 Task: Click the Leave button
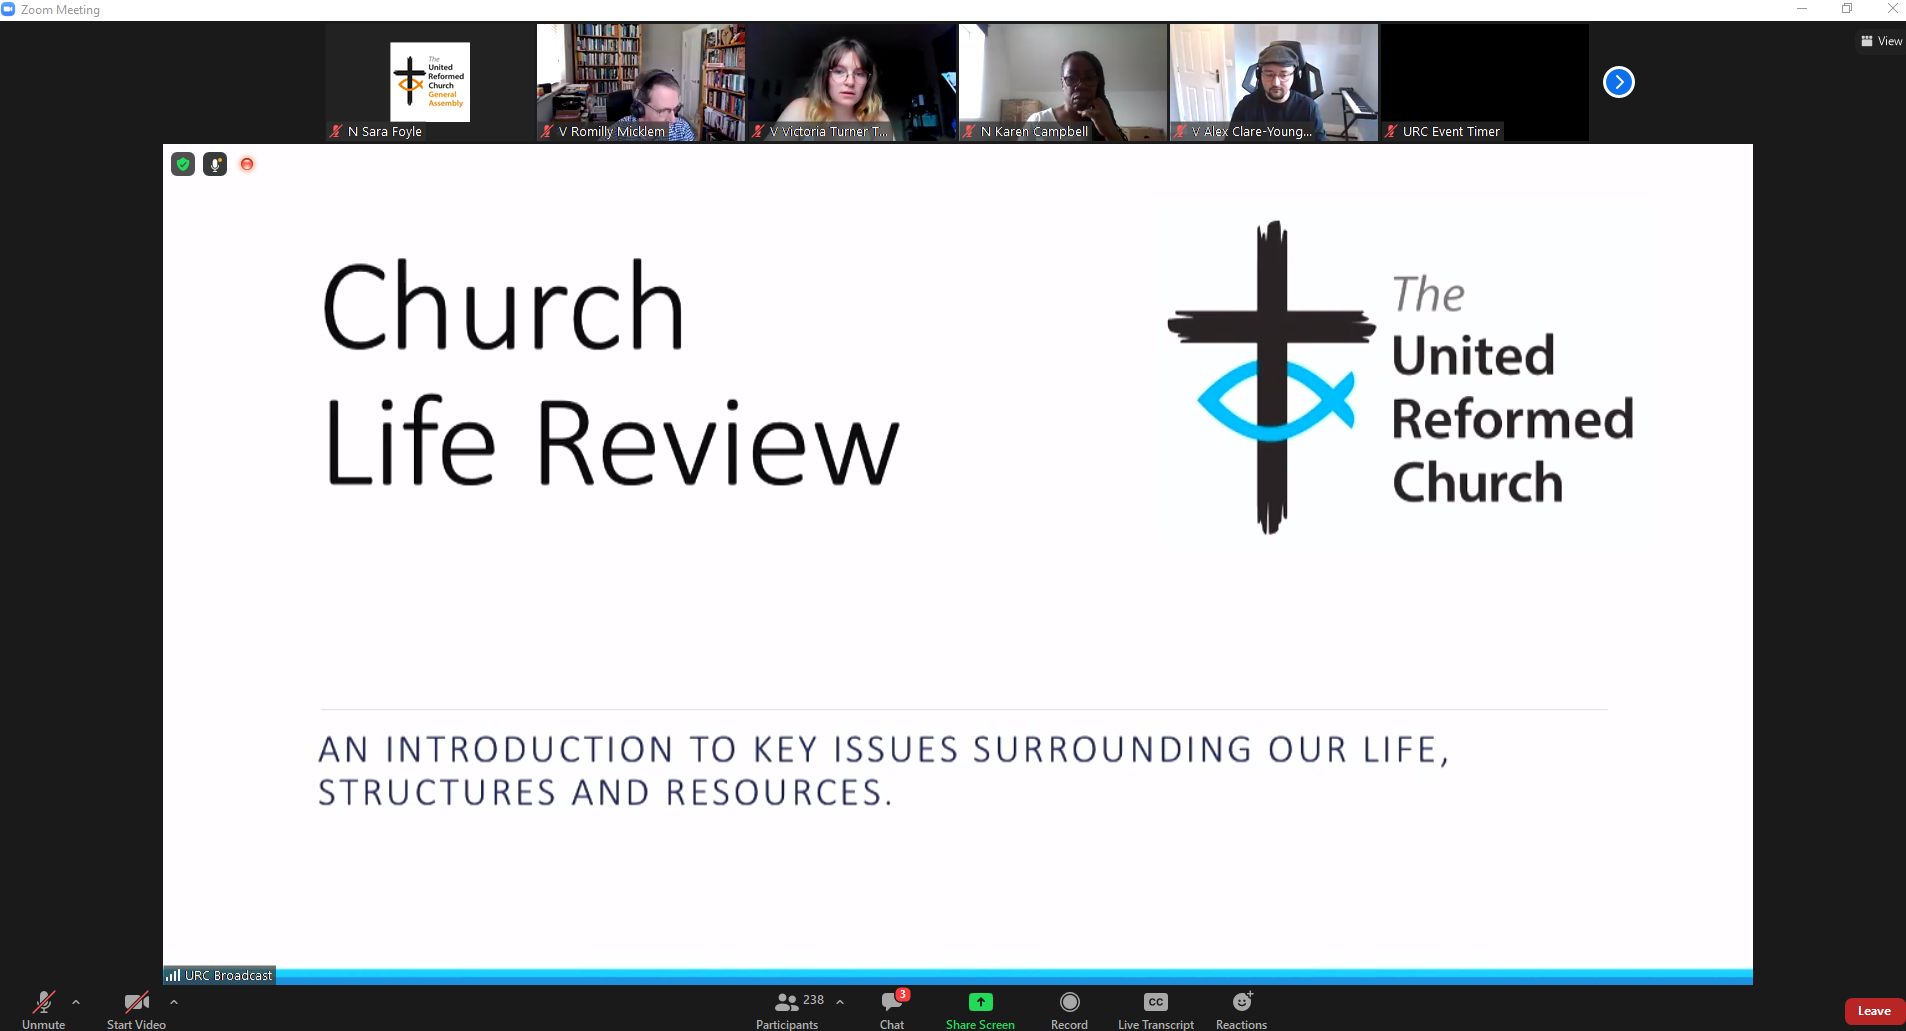(1874, 1010)
